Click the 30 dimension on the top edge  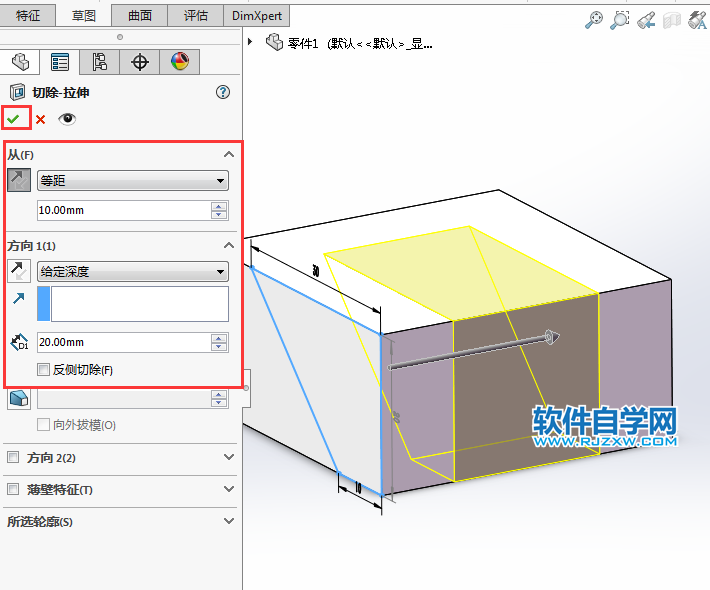(316, 271)
